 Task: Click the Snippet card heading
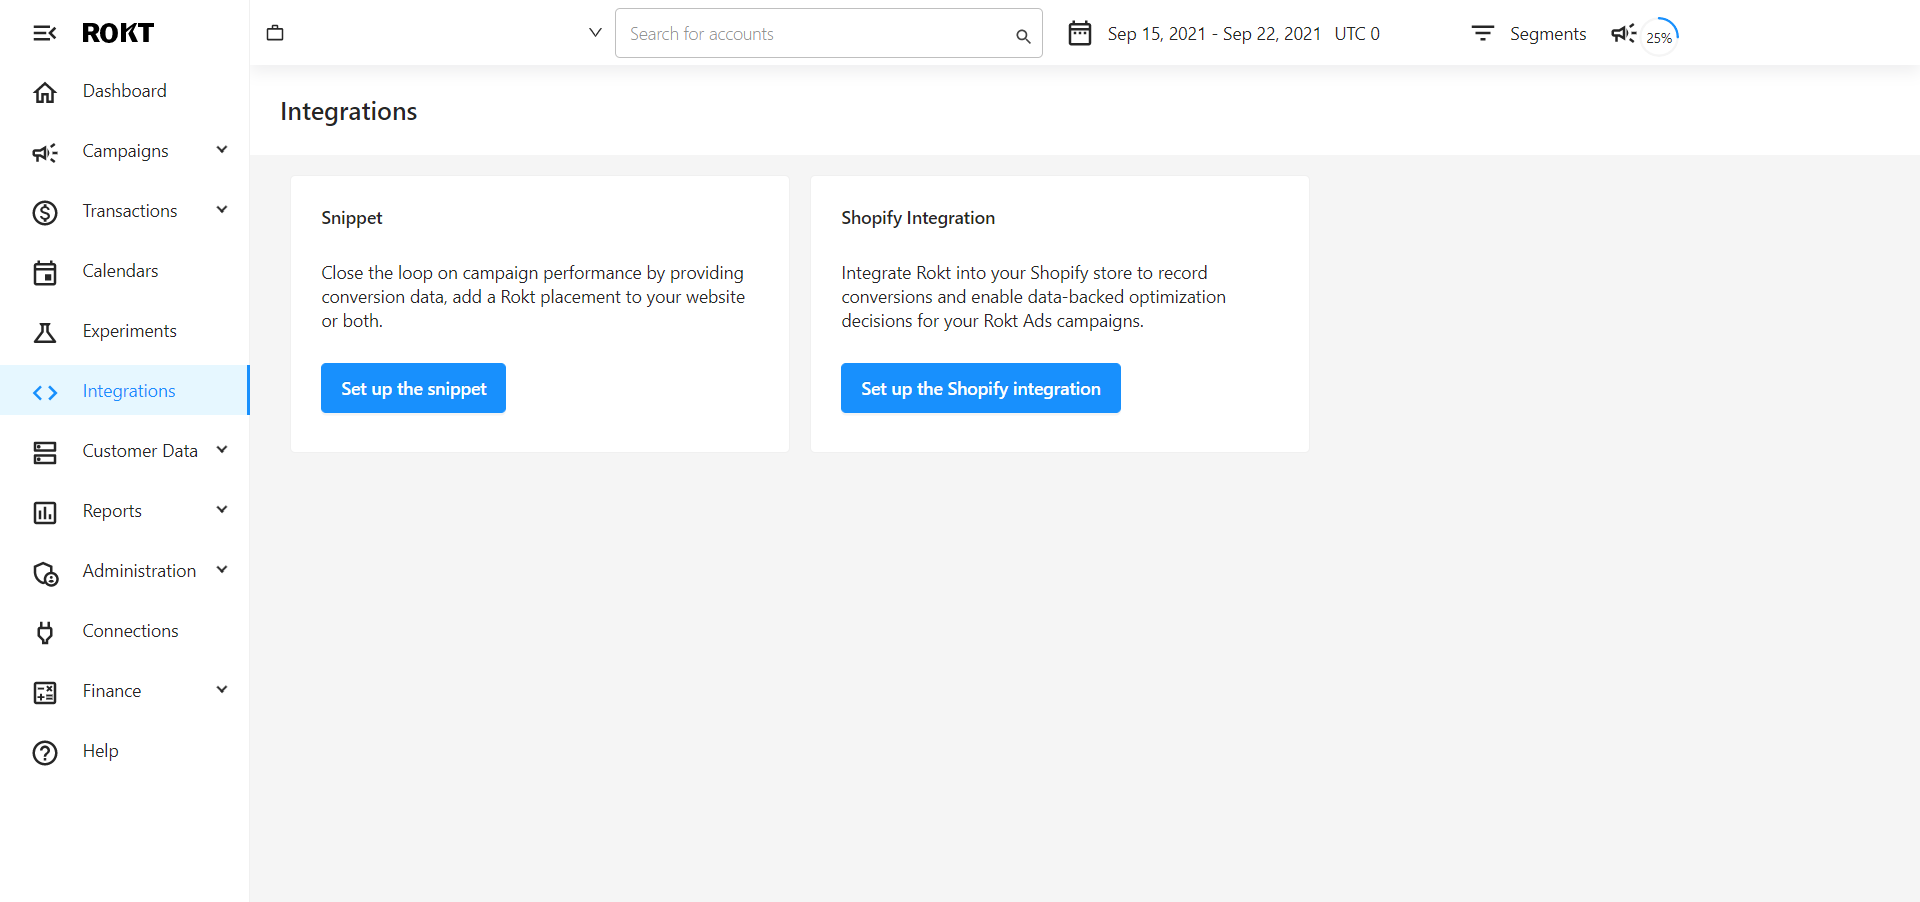coord(352,218)
